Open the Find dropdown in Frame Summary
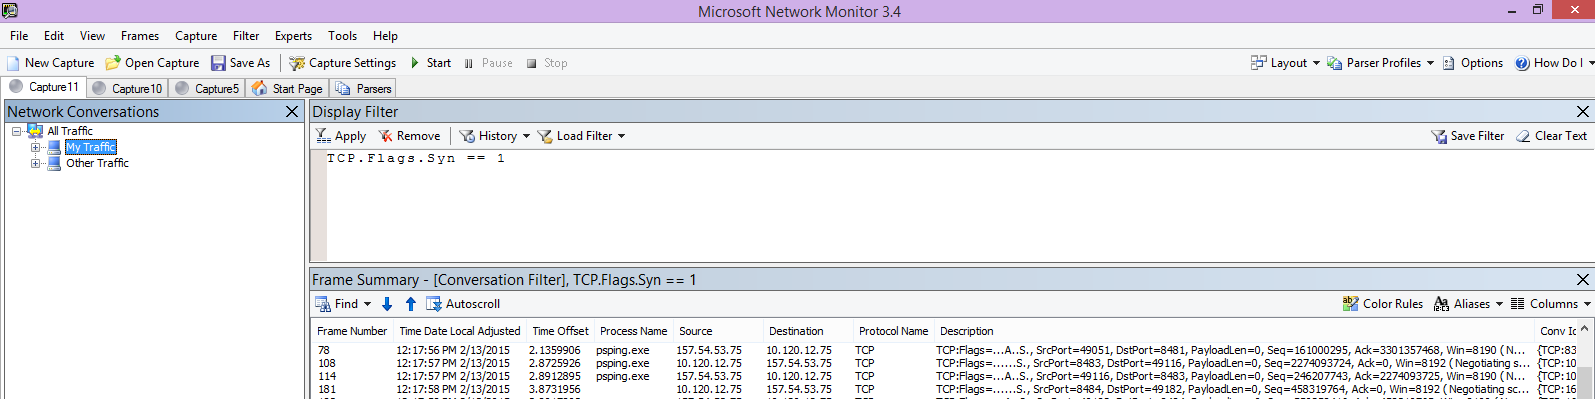The width and height of the screenshot is (1595, 399). pos(343,304)
